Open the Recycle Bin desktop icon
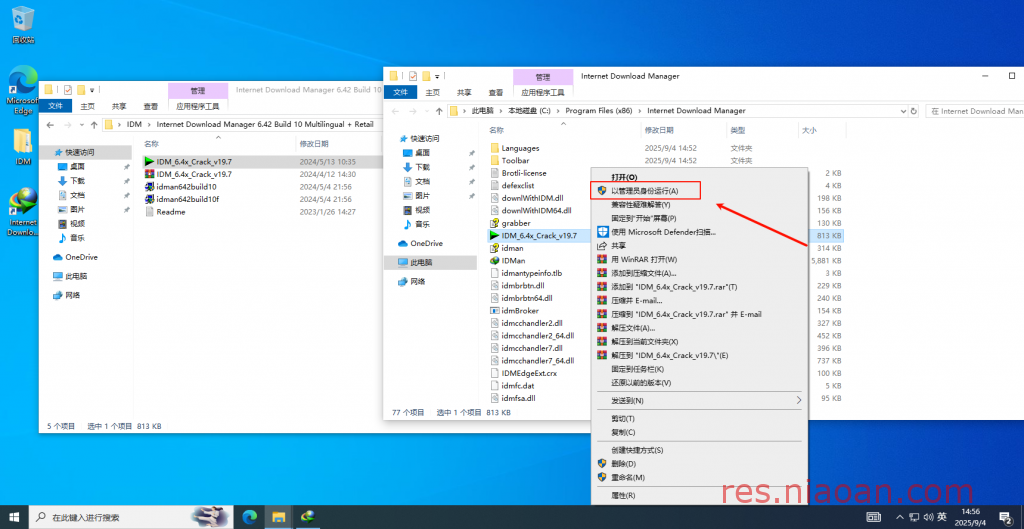The image size is (1024, 529). tap(23, 26)
